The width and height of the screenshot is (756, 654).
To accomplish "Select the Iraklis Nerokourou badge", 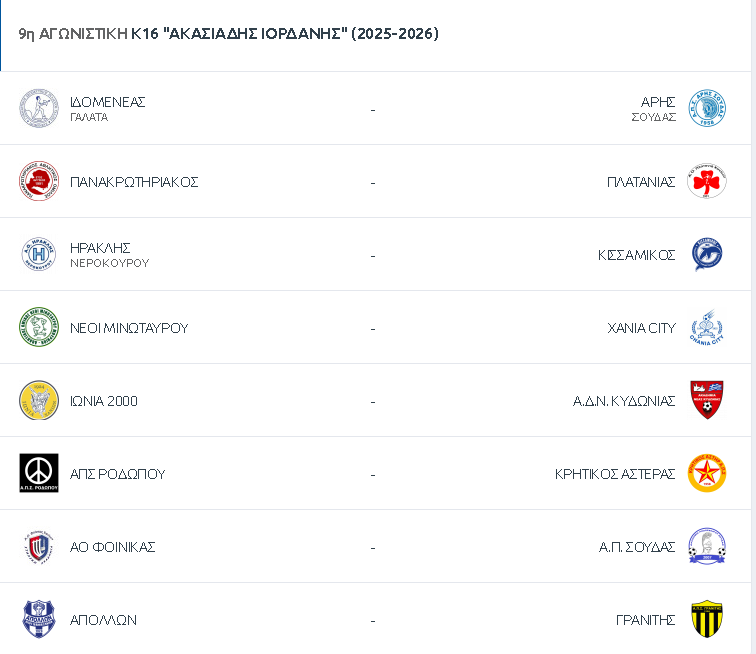I will [x=39, y=255].
